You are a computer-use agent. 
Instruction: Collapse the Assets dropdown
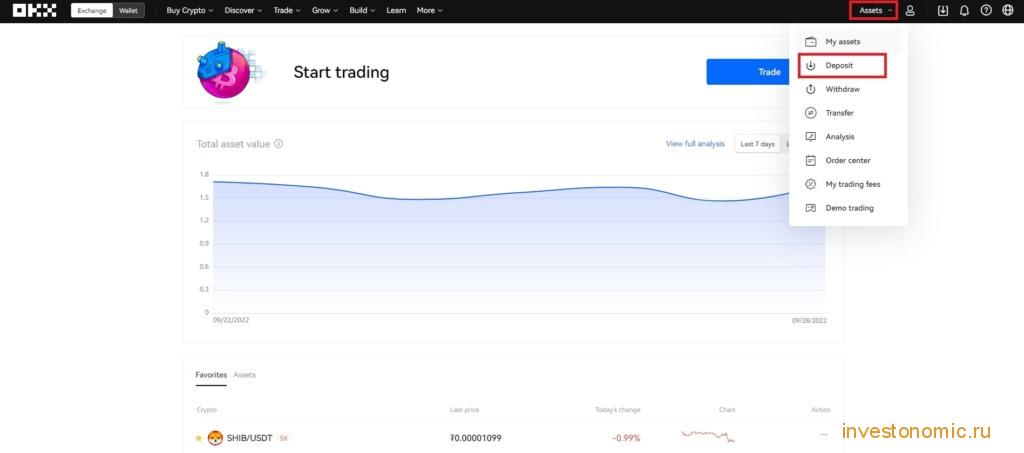pyautogui.click(x=875, y=10)
